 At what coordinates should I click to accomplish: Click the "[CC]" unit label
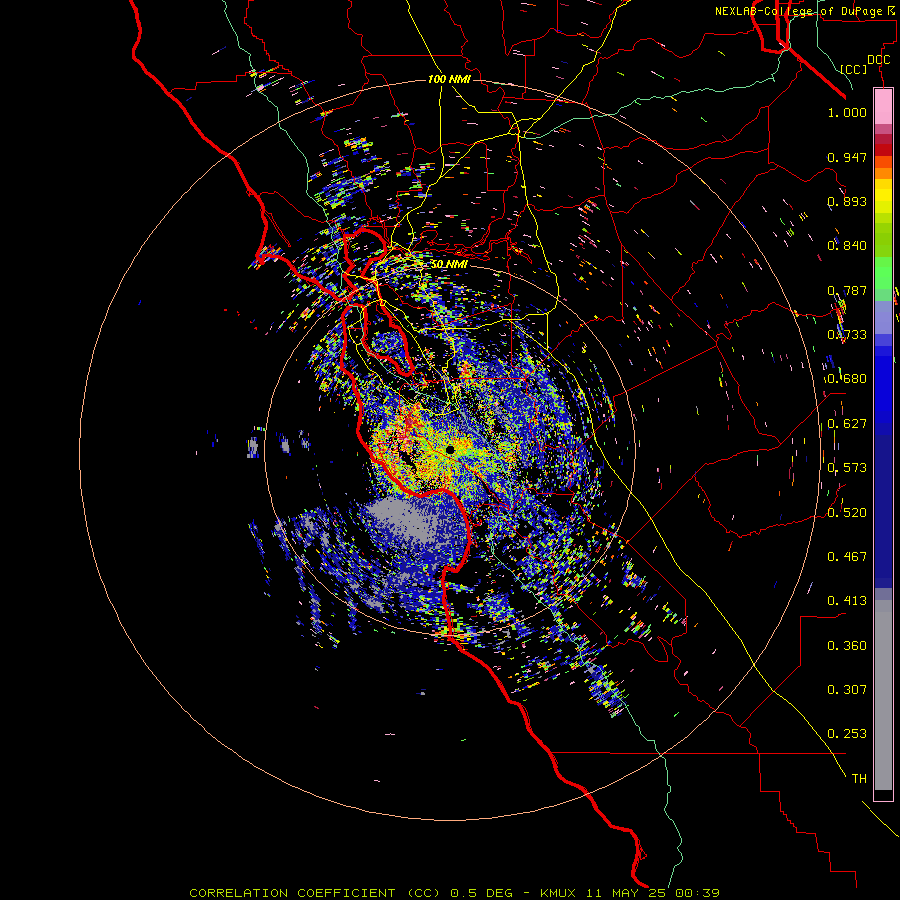click(x=854, y=69)
